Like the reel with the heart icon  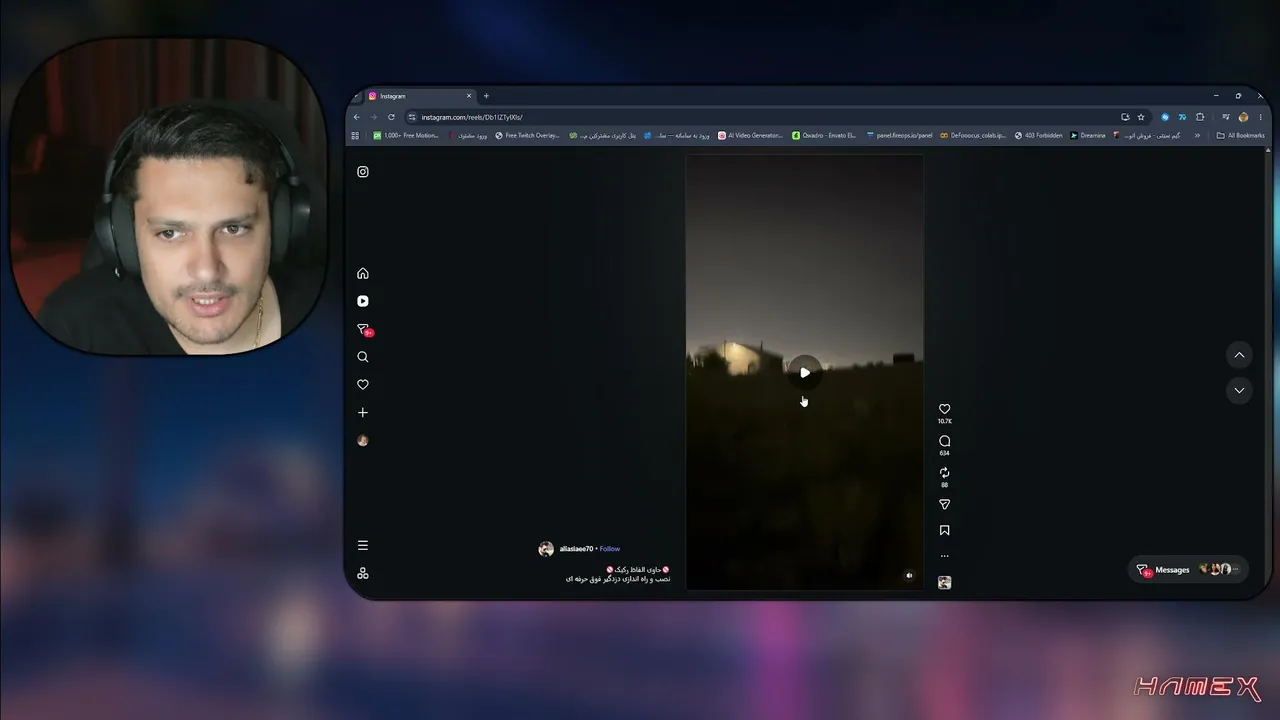coord(944,409)
